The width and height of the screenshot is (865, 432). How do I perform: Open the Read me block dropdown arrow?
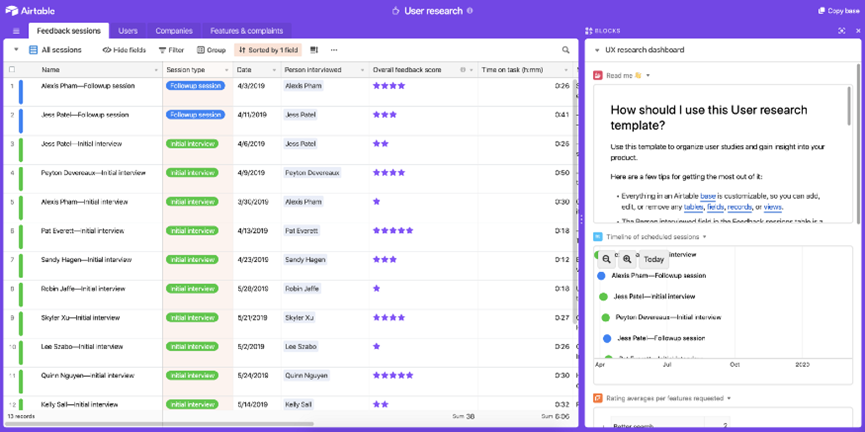pos(648,75)
